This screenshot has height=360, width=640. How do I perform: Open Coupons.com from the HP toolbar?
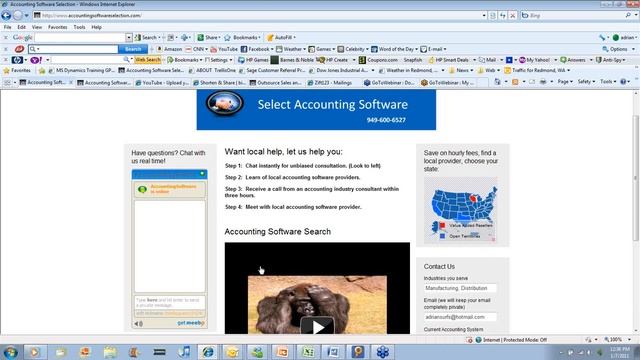coord(378,60)
